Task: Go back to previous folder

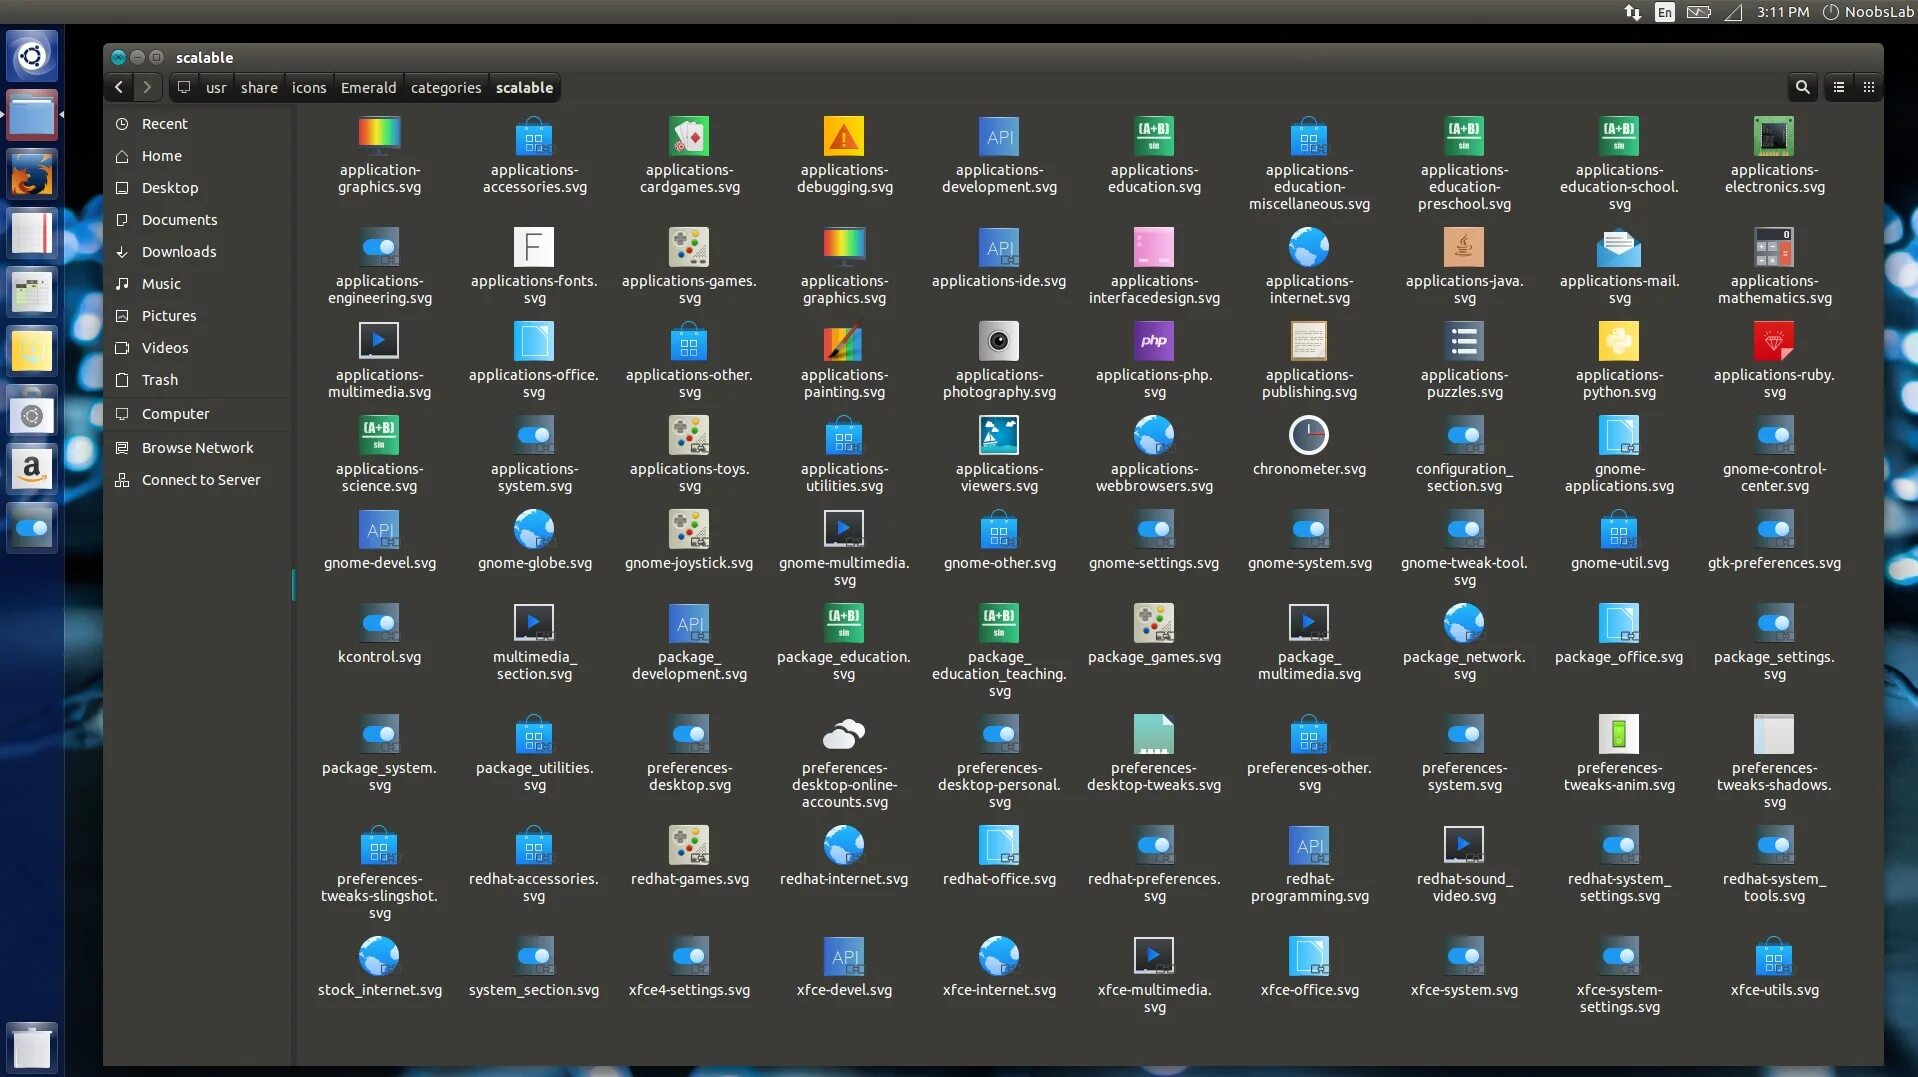Action: 119,87
